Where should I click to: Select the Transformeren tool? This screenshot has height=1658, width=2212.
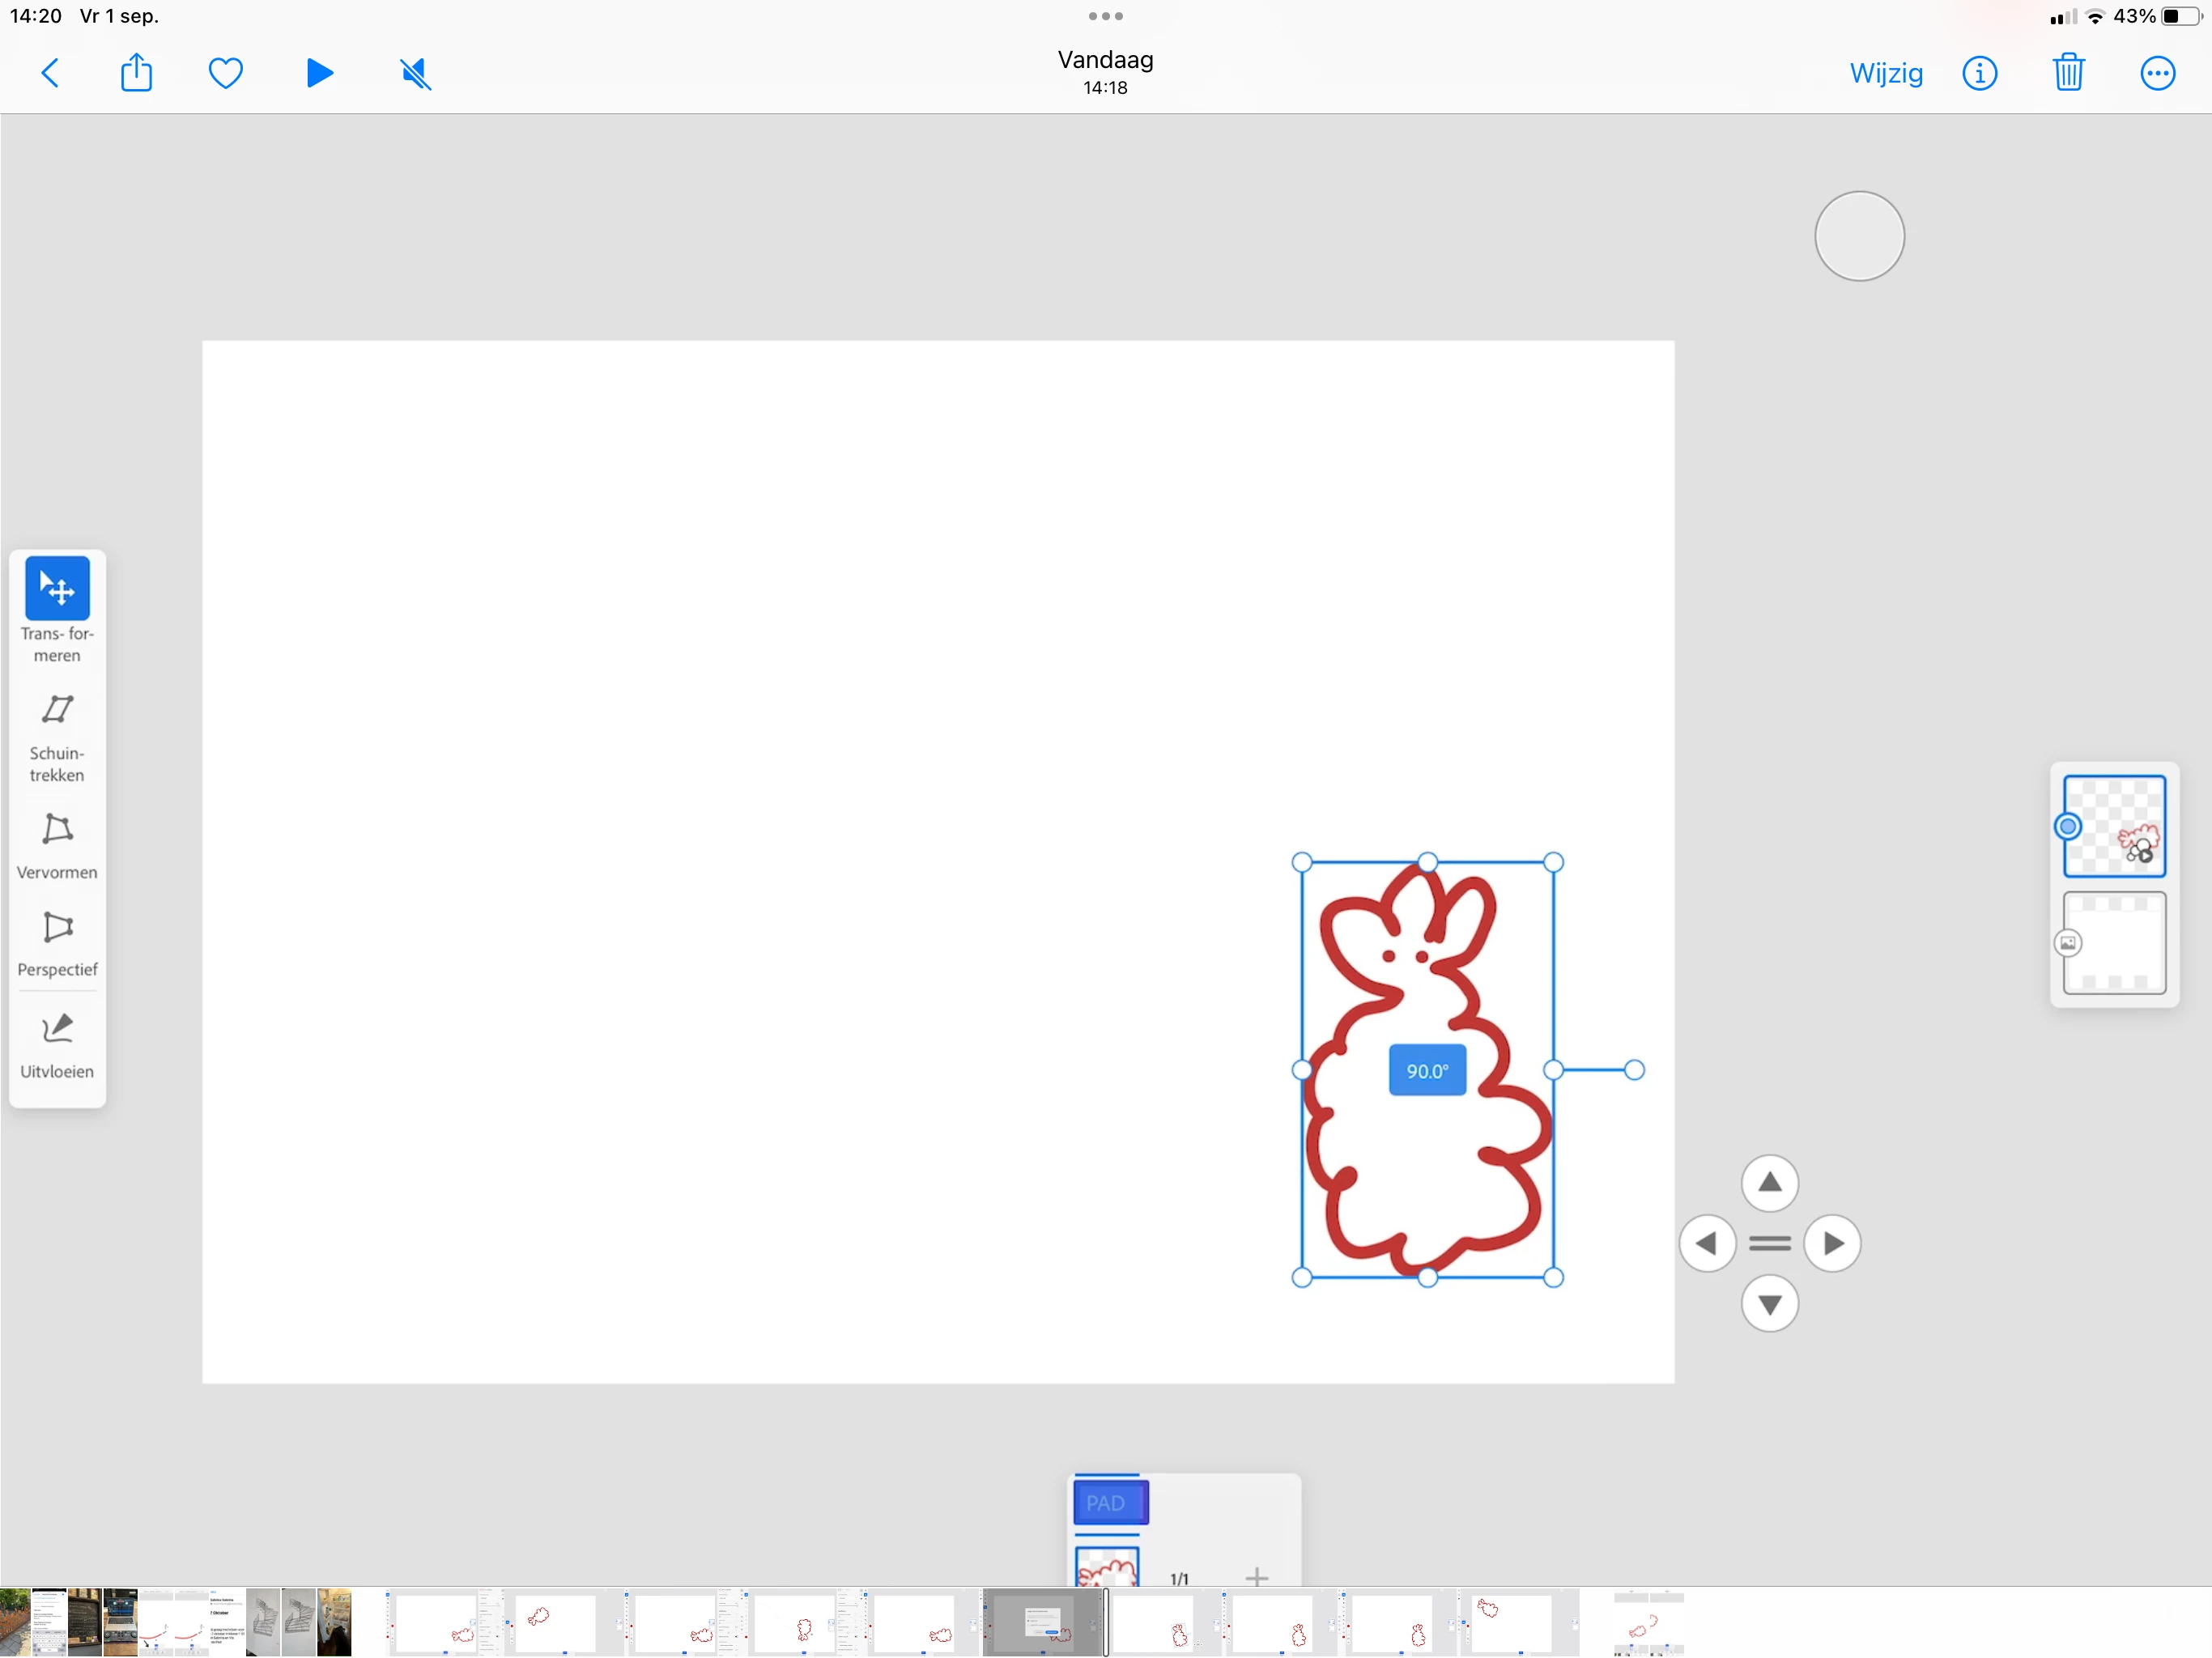tap(57, 588)
